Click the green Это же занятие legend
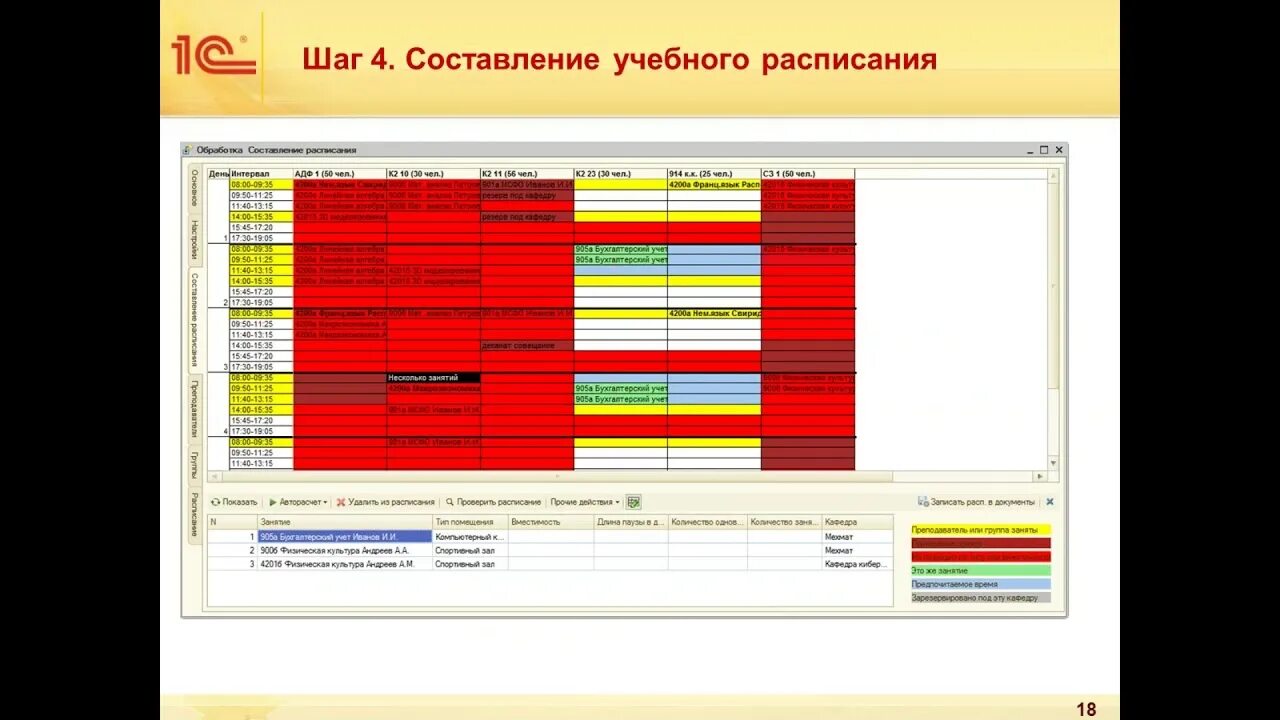Image resolution: width=1280 pixels, height=720 pixels. tap(980, 570)
